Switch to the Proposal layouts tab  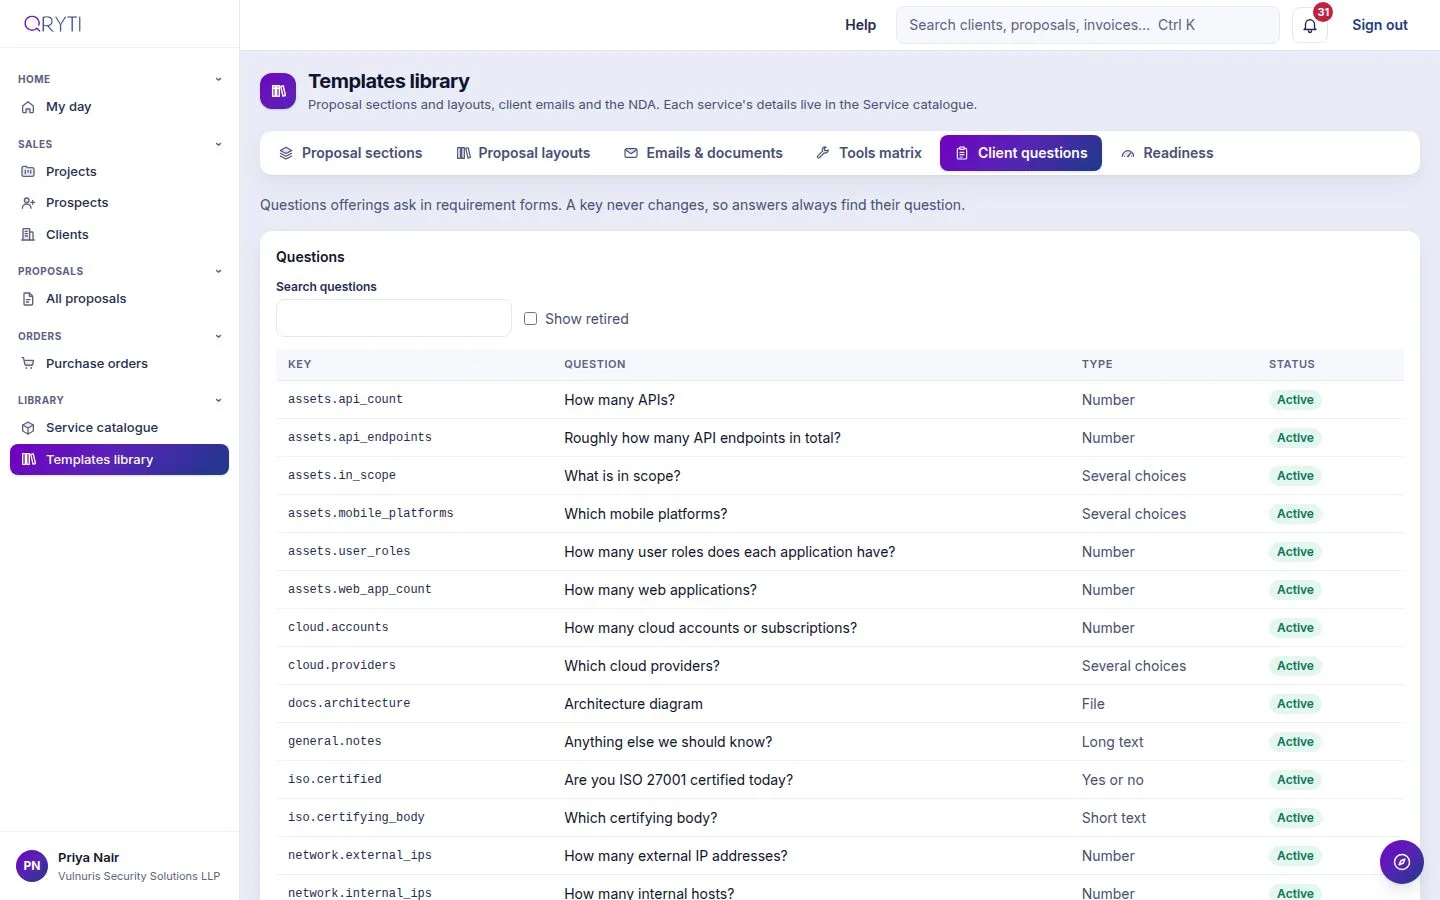523,153
